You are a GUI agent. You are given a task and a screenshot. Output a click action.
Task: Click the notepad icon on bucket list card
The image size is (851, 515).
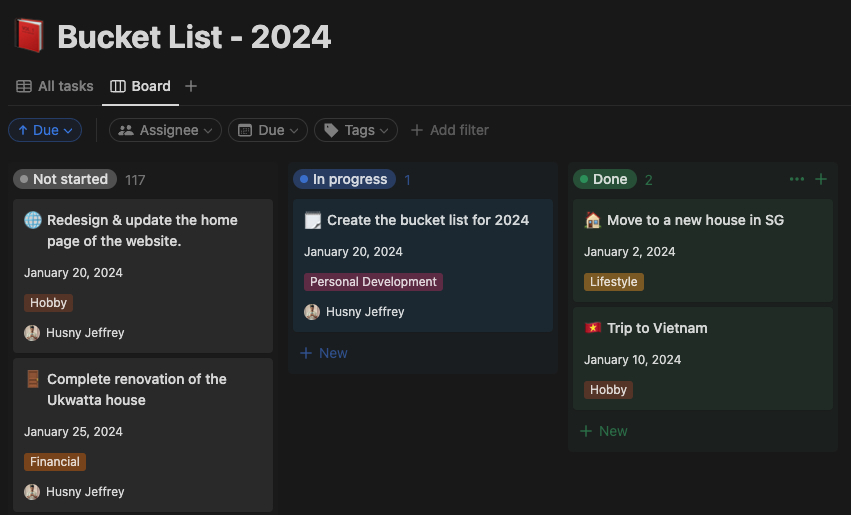pos(313,220)
